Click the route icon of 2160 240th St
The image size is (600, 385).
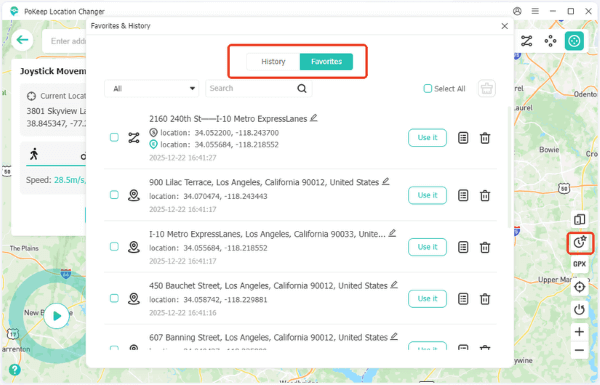click(x=134, y=138)
